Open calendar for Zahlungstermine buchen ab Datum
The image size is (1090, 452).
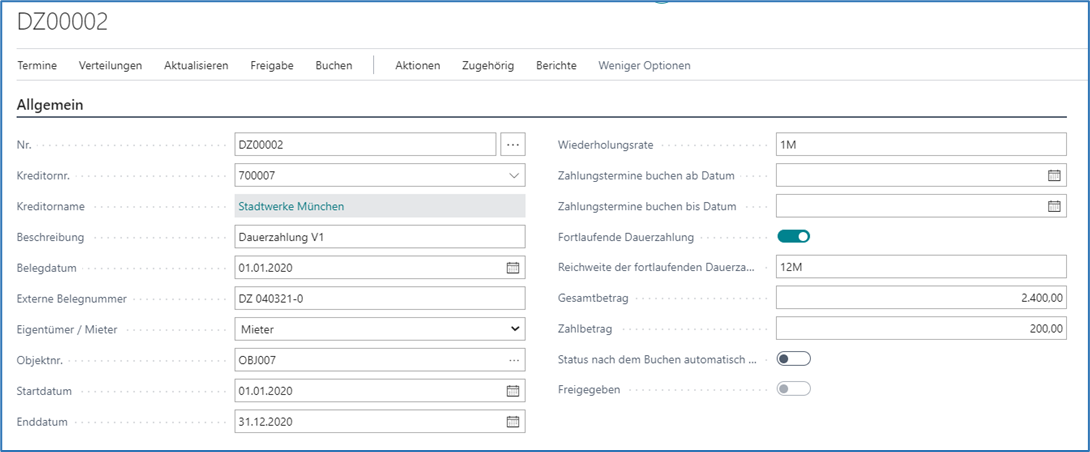tap(1054, 176)
